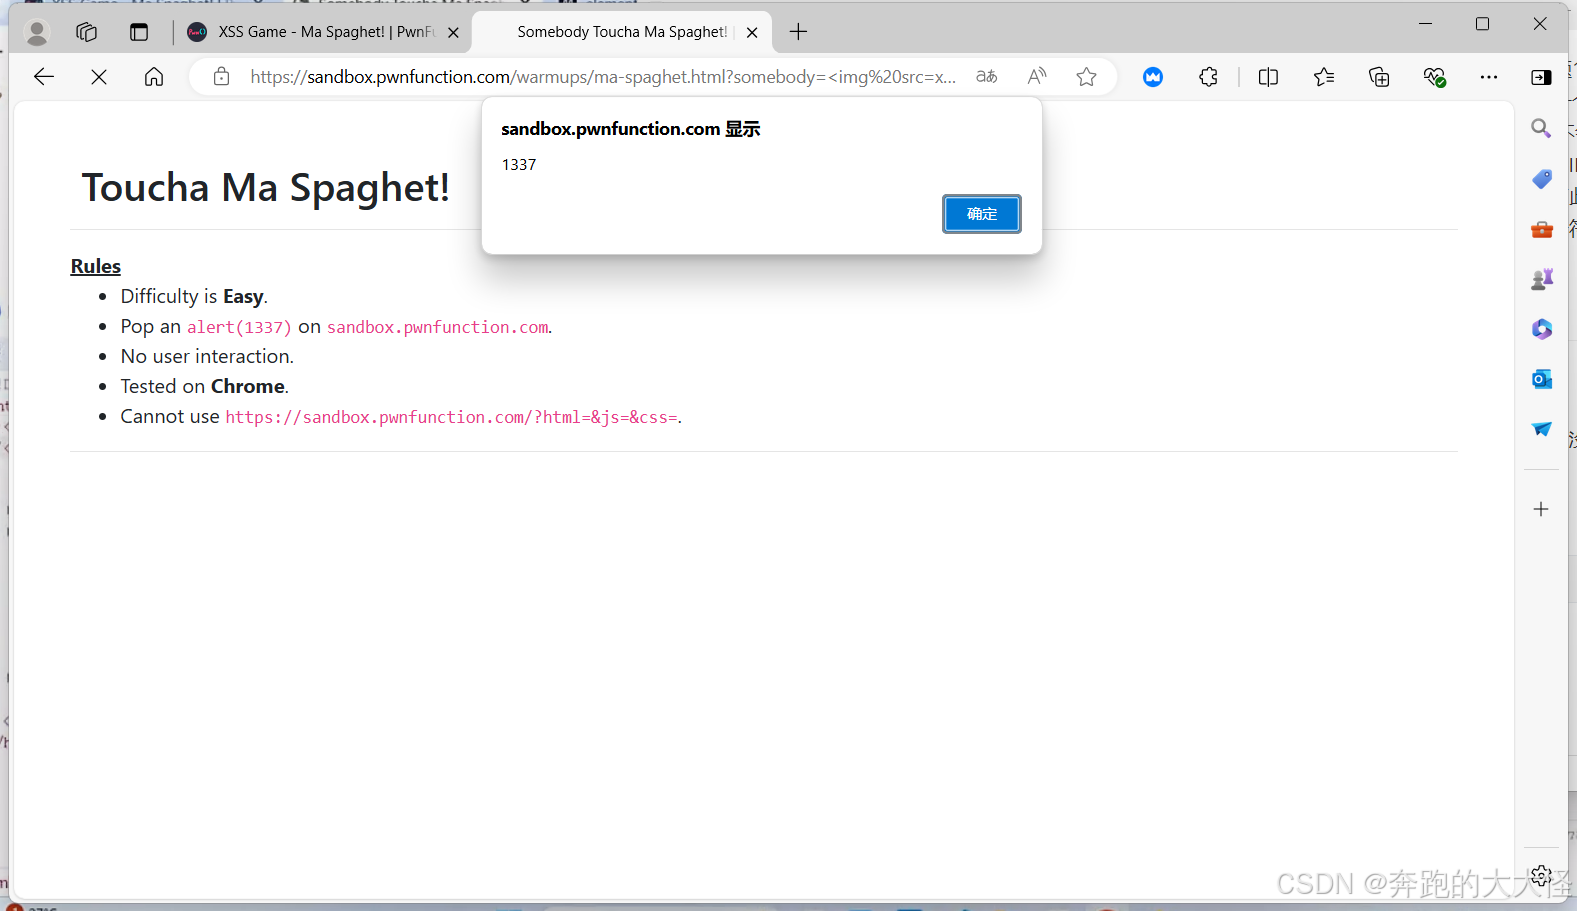Screen dimensions: 1577x911
Task: Open Browser essentials heart icon
Action: 1435,77
